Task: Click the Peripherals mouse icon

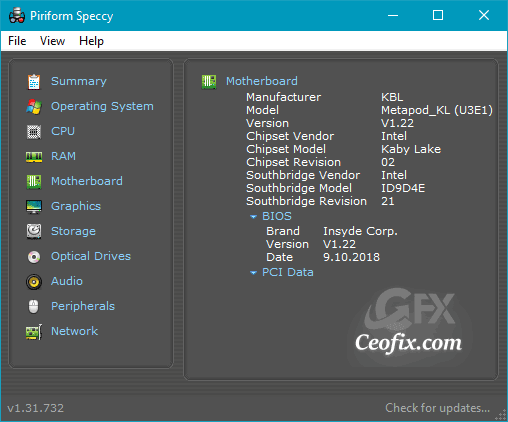Action: tap(34, 306)
